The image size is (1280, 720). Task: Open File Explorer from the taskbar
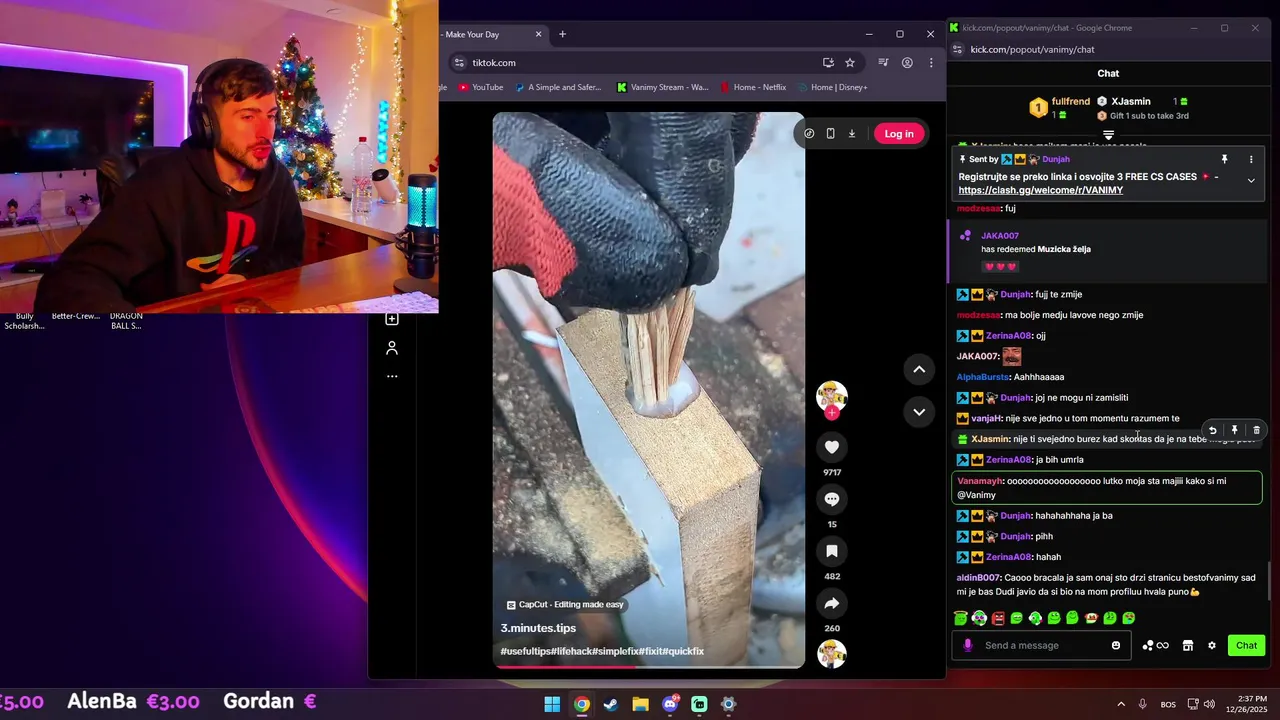(x=640, y=704)
